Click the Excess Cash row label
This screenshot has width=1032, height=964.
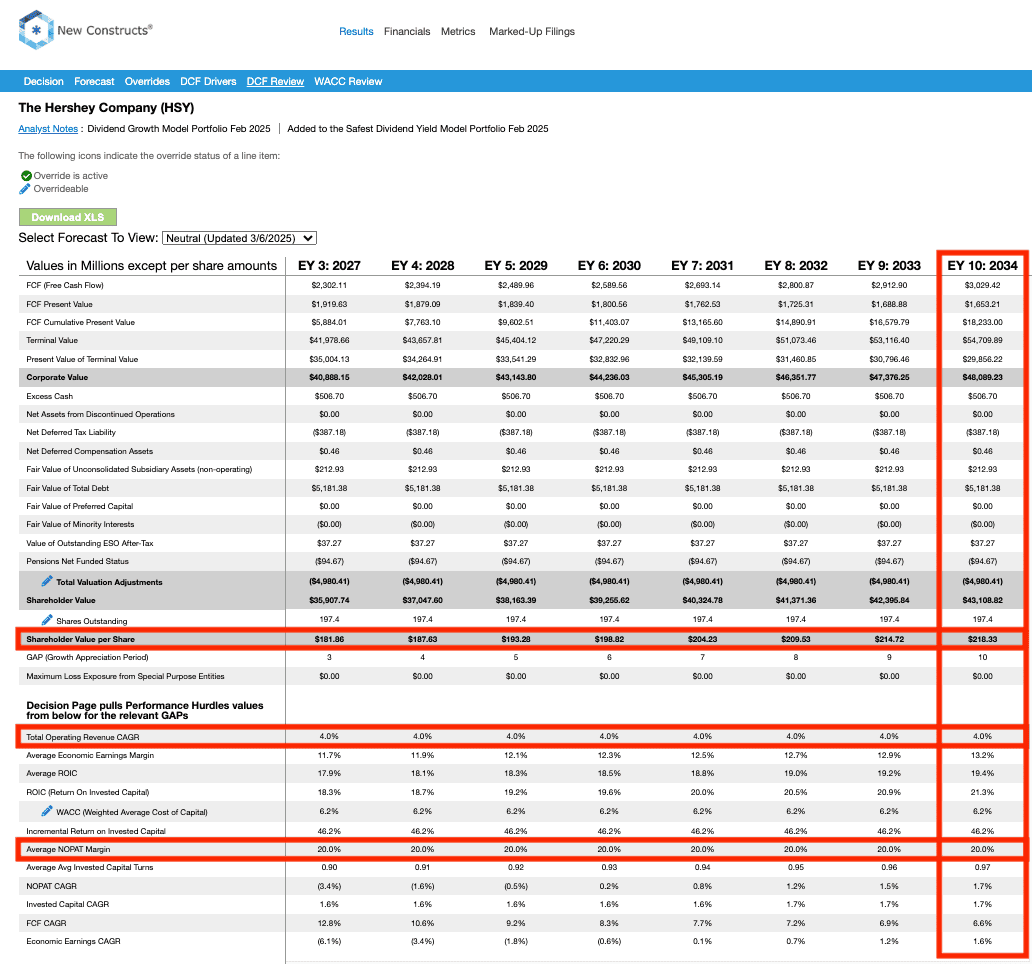click(x=49, y=396)
